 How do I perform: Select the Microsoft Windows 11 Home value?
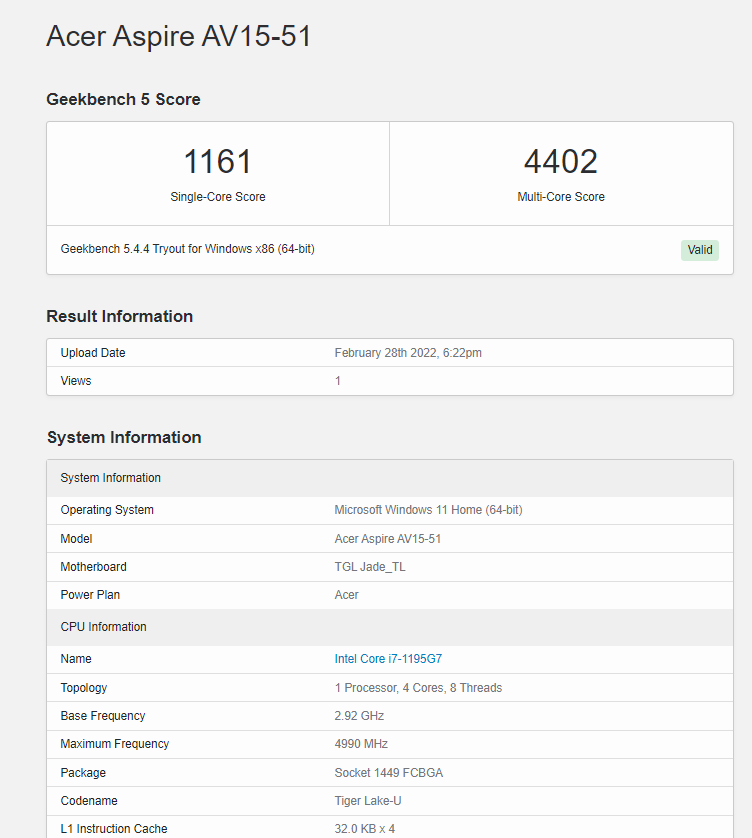click(428, 510)
